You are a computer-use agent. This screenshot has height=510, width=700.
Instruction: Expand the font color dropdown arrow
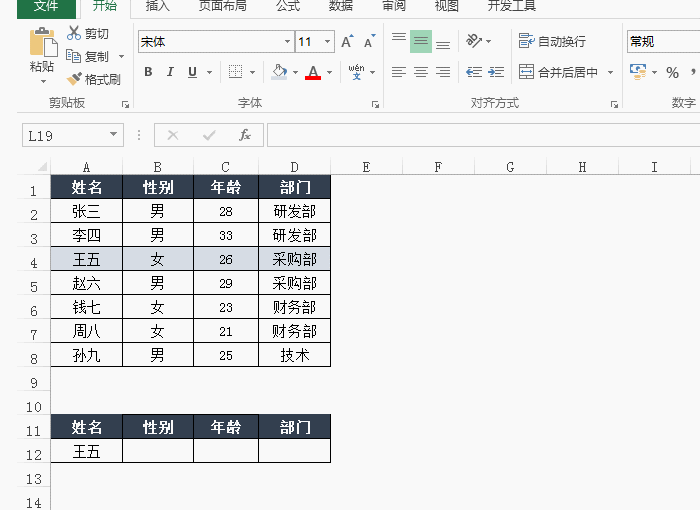coord(329,72)
